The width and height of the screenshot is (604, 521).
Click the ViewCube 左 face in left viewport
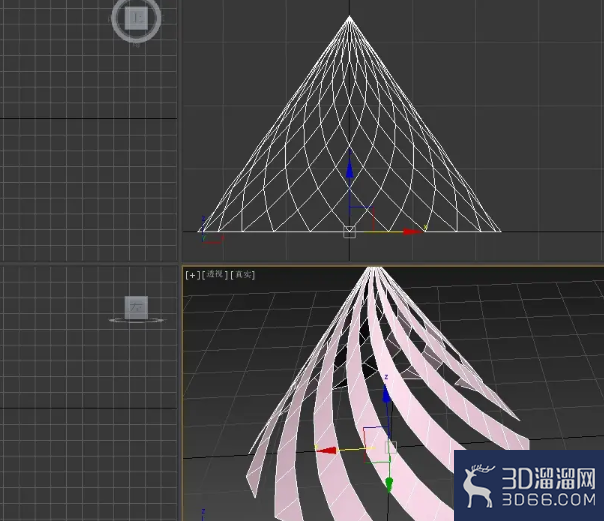[x=136, y=307]
